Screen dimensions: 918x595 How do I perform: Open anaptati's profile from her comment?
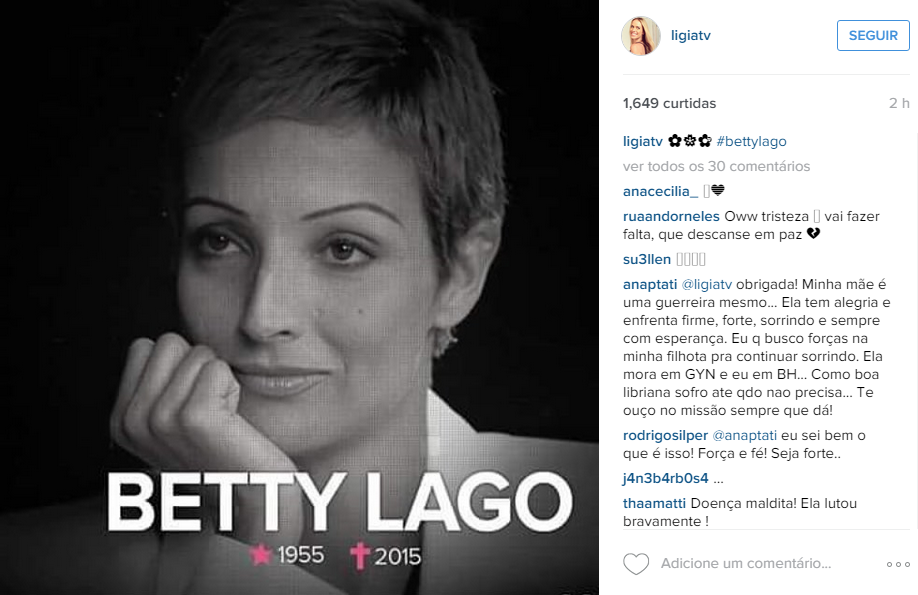pos(650,285)
